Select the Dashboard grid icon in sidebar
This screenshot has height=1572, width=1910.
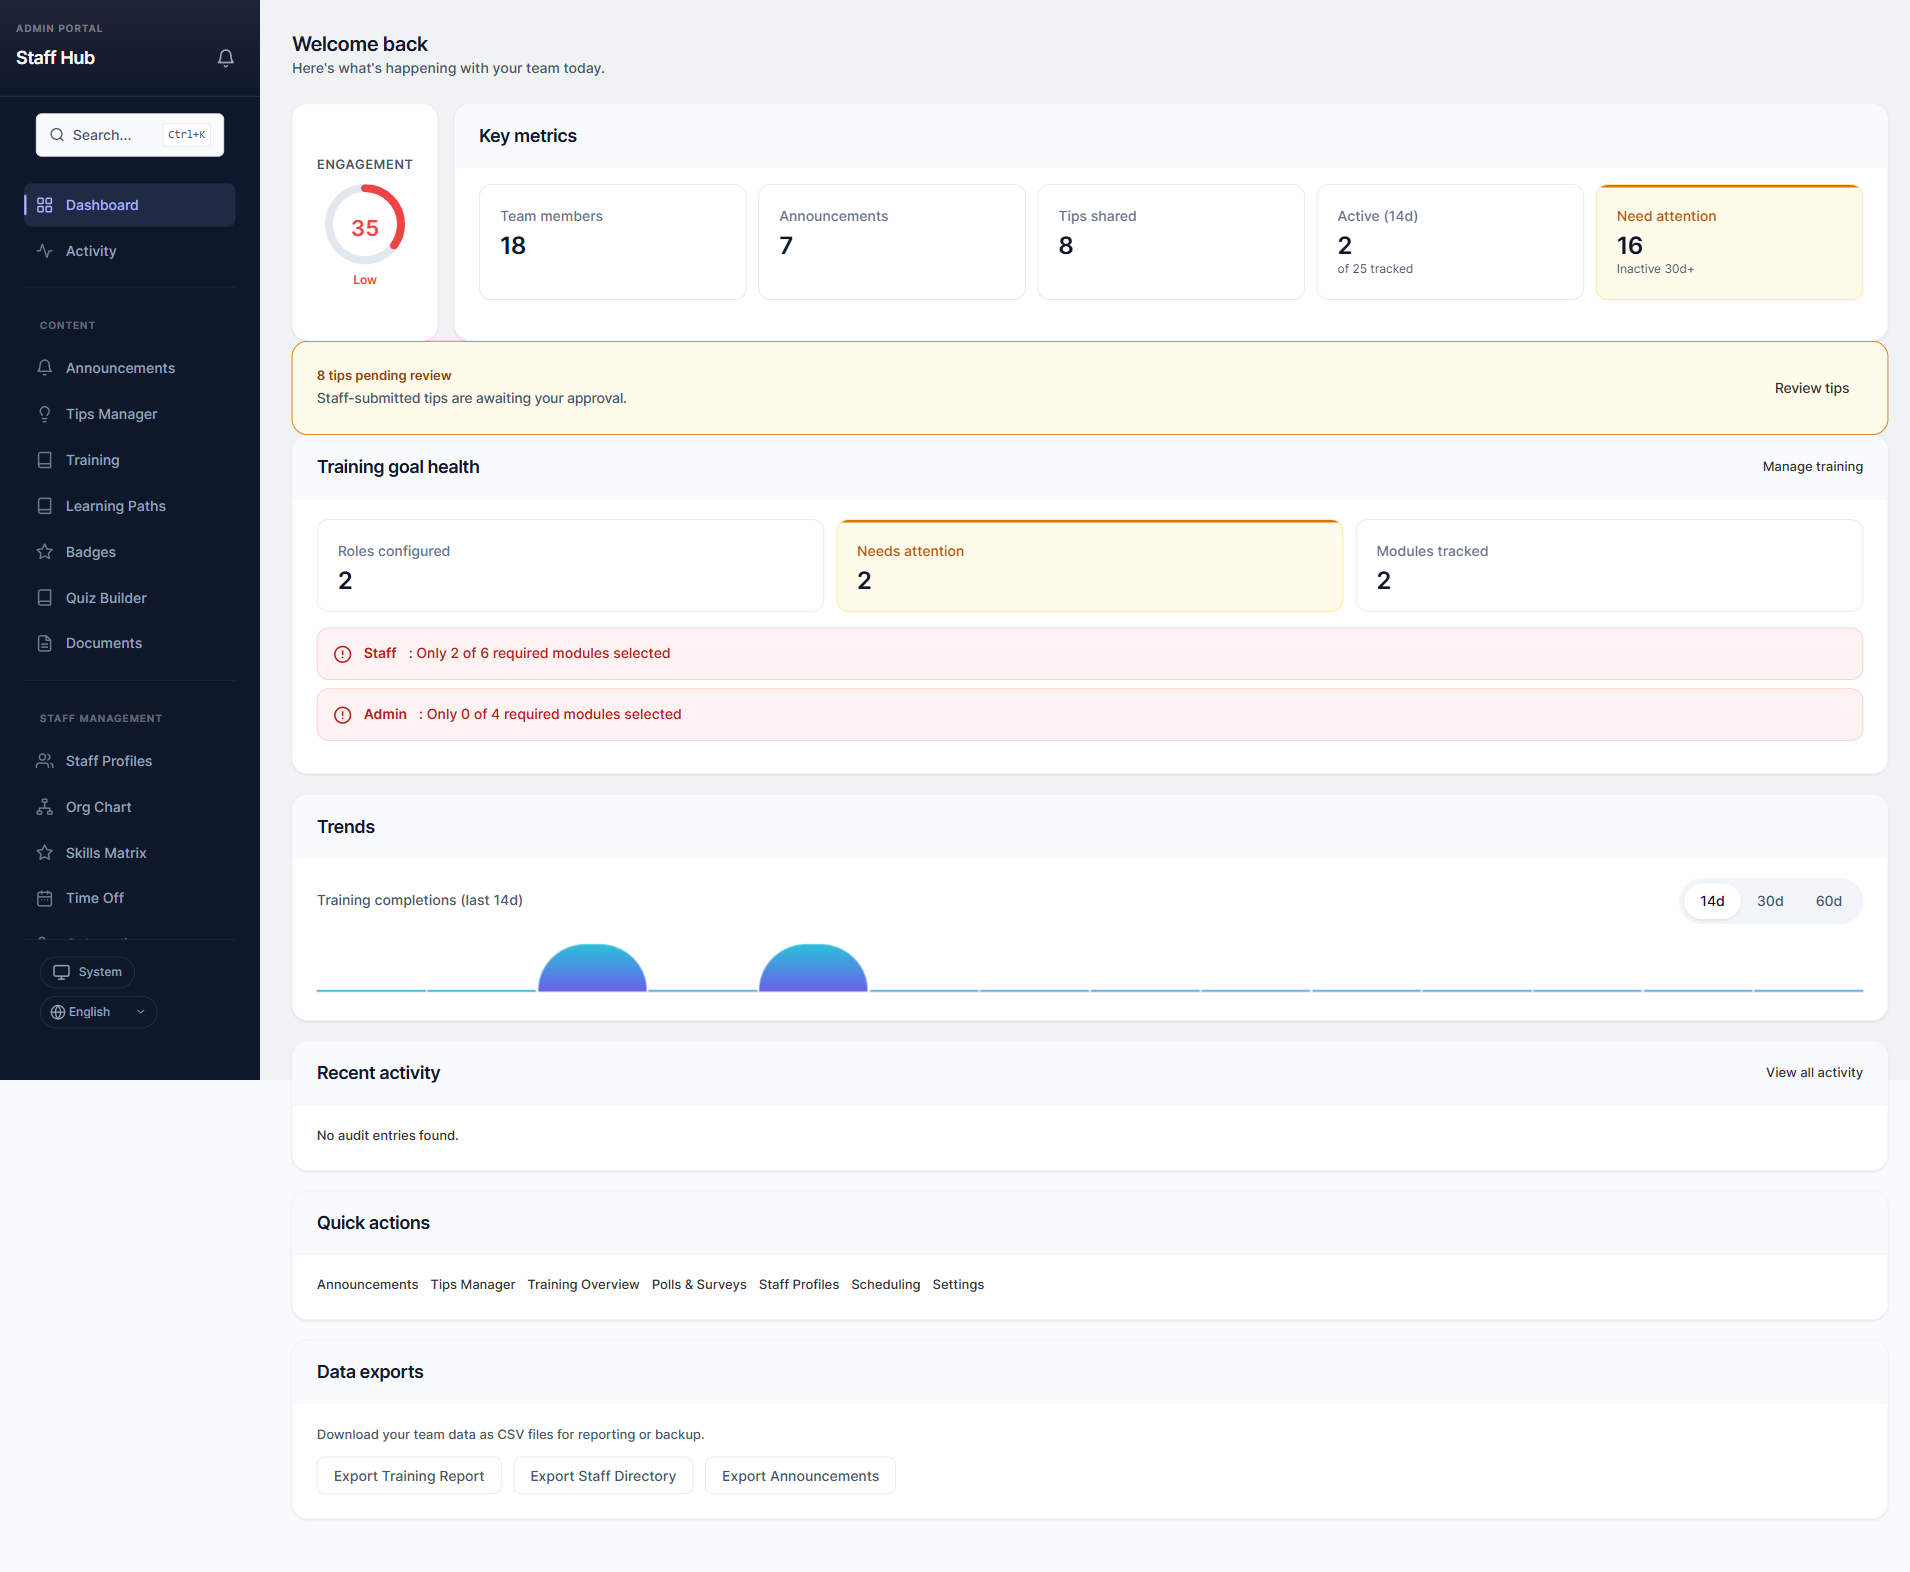(45, 205)
